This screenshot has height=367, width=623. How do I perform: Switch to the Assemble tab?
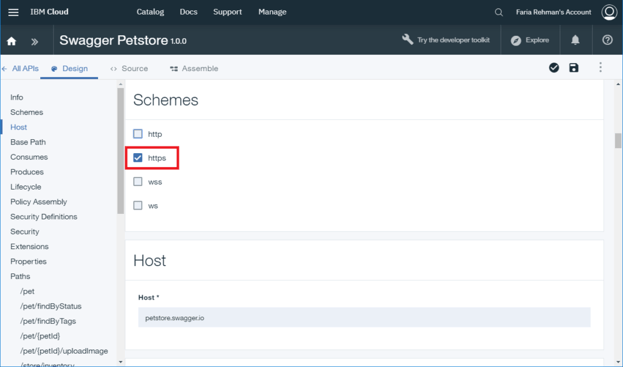pyautogui.click(x=194, y=68)
